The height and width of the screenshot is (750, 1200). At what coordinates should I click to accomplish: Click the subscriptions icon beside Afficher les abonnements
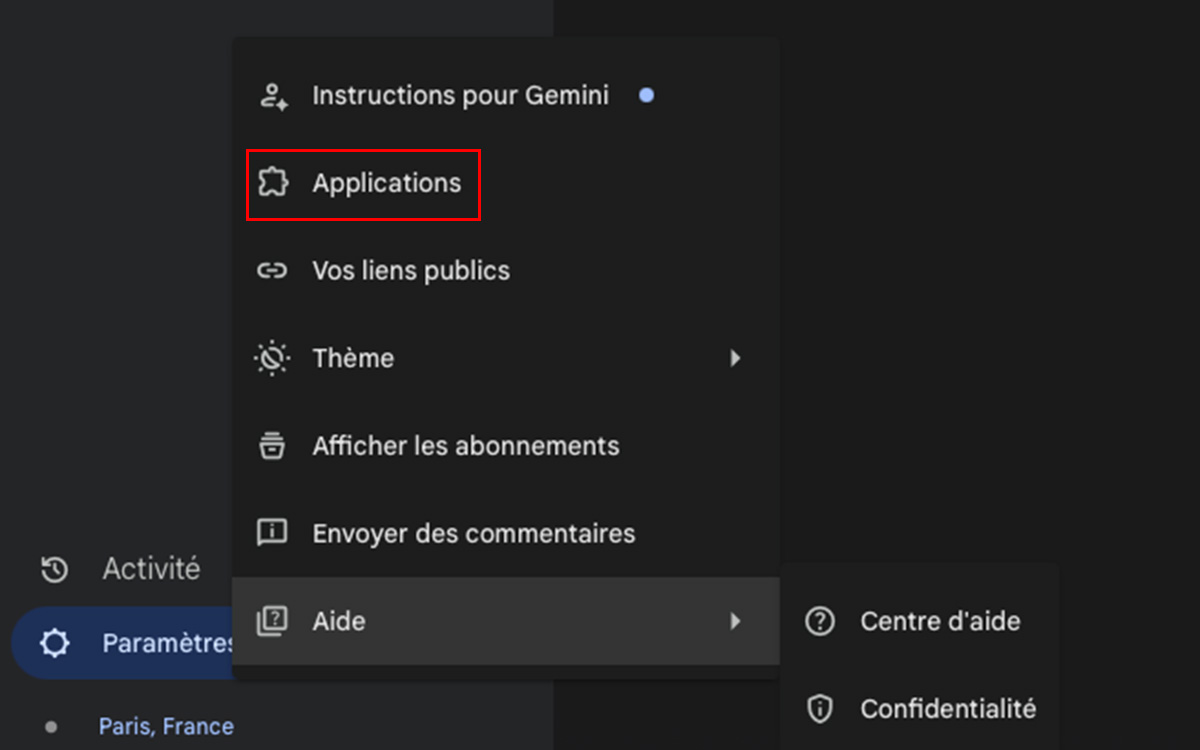pos(272,446)
